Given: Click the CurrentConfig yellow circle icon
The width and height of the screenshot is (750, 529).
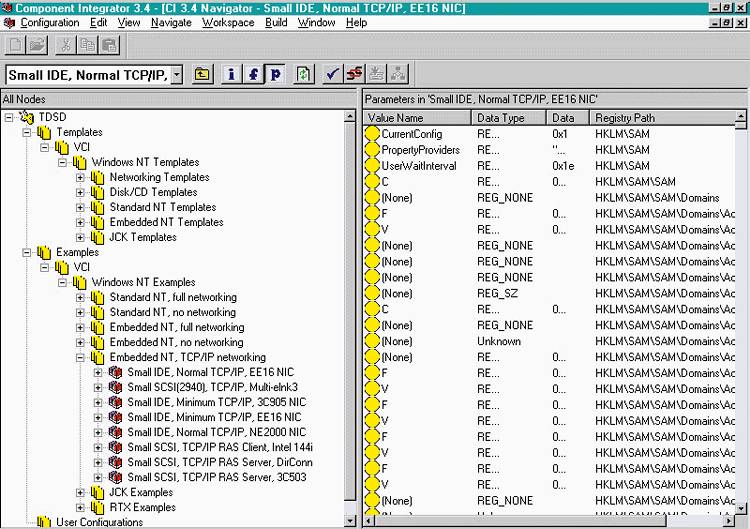Looking at the screenshot, I should pos(372,134).
